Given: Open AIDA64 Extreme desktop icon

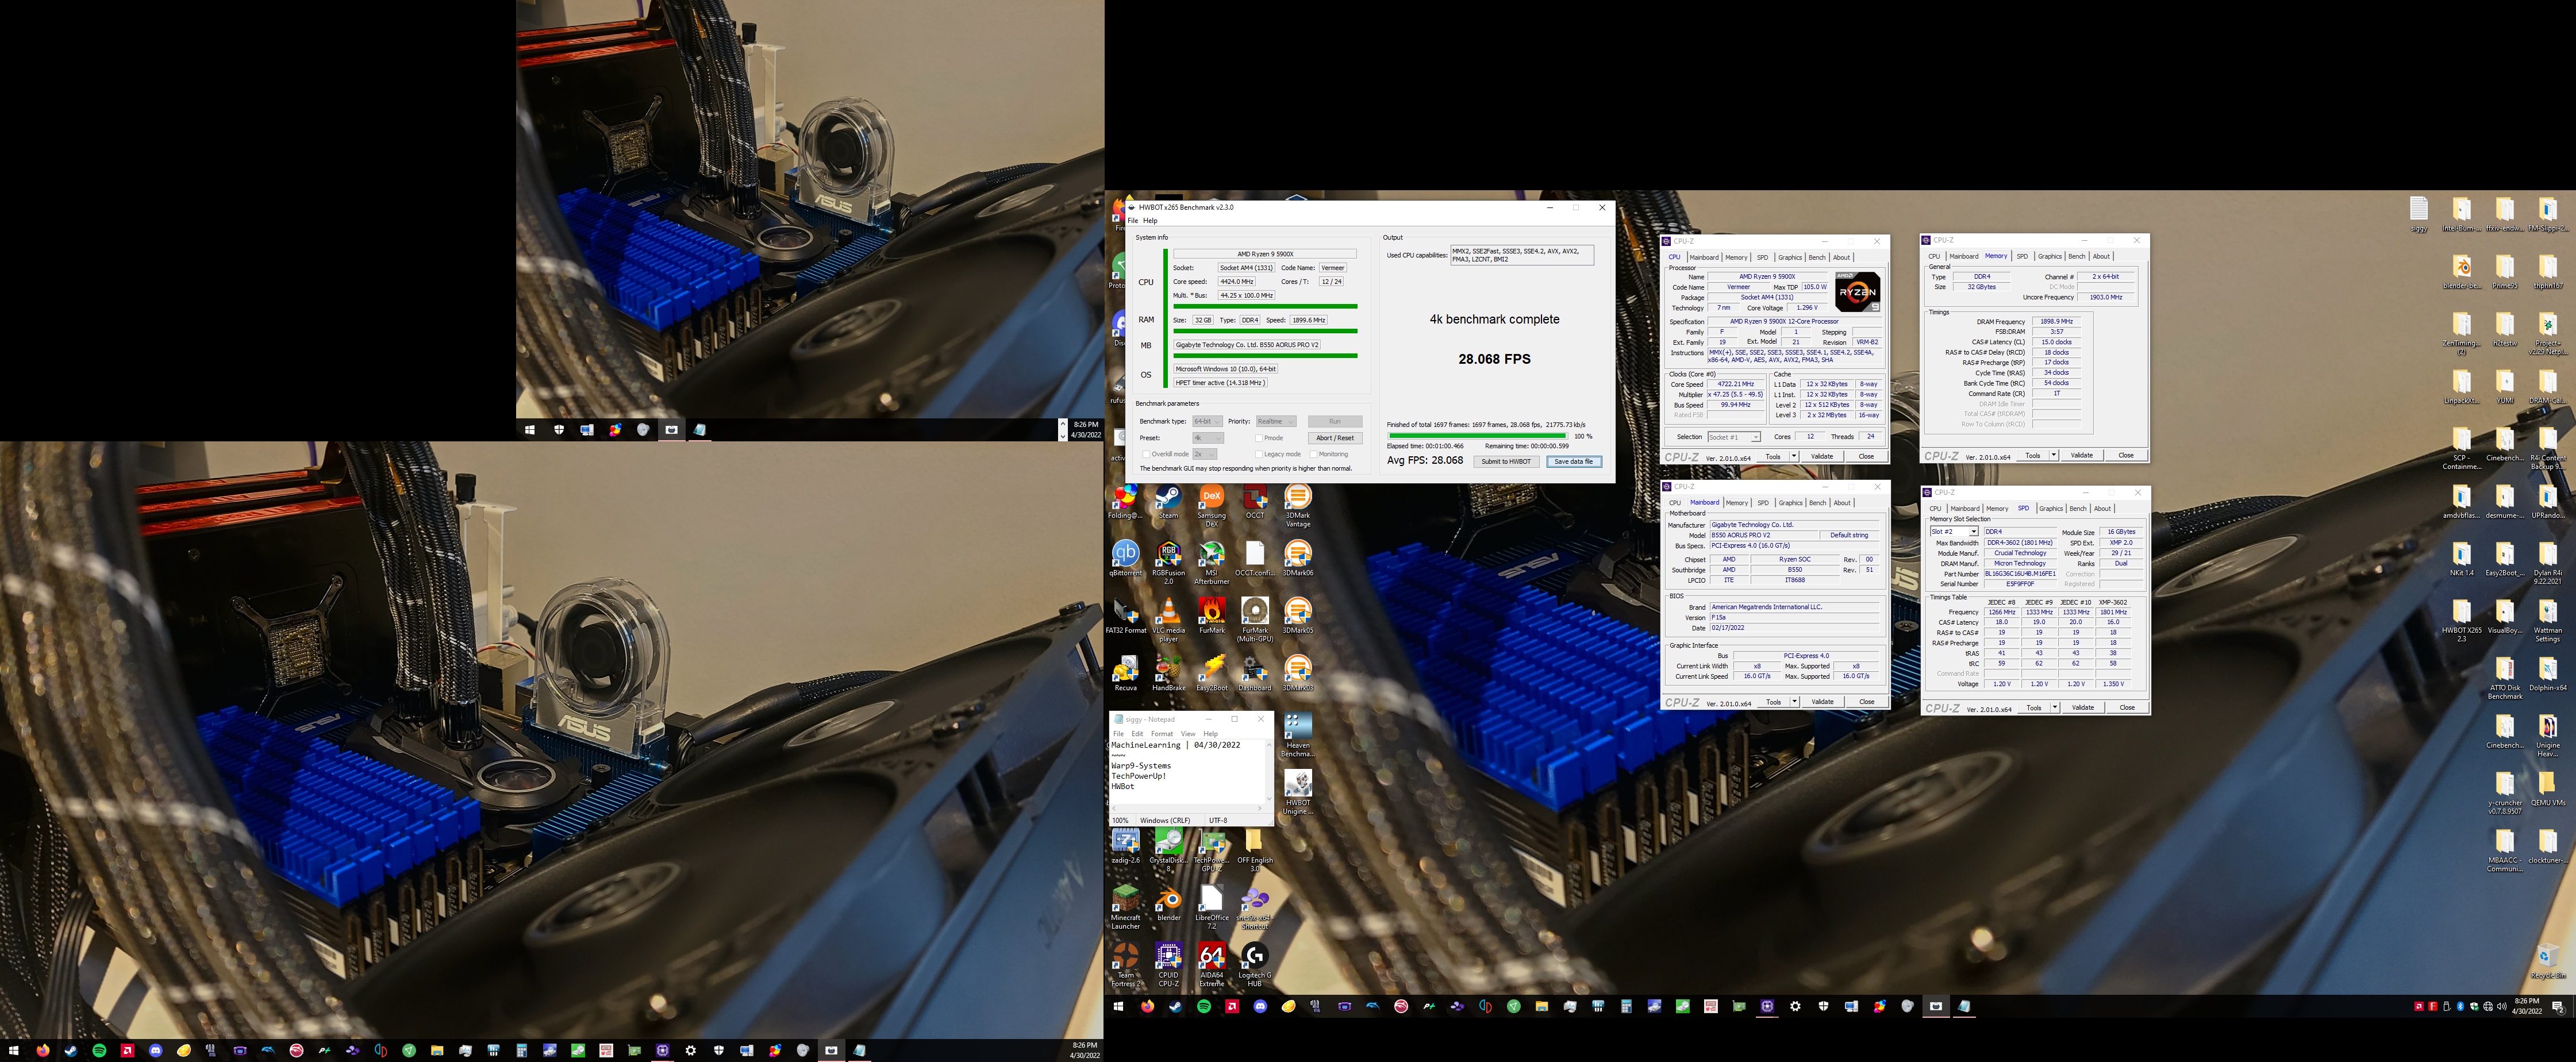Looking at the screenshot, I should click(1211, 965).
